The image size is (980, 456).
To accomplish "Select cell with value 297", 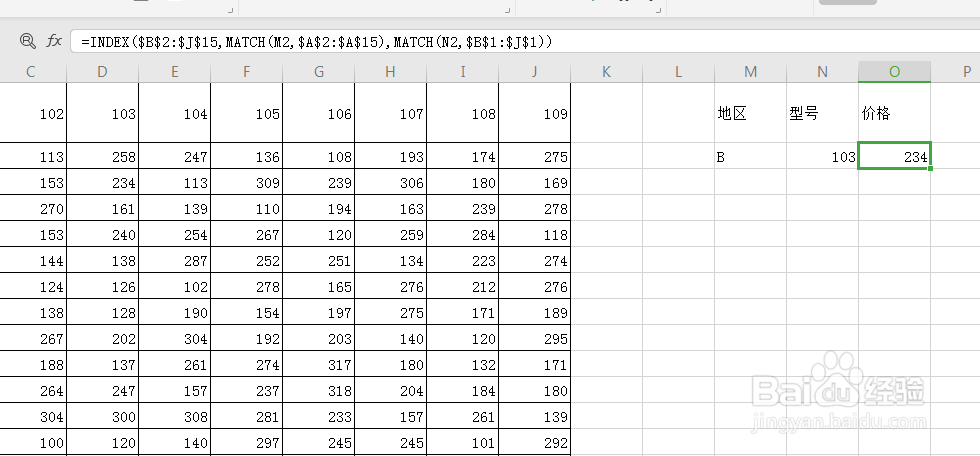I will tap(246, 442).
